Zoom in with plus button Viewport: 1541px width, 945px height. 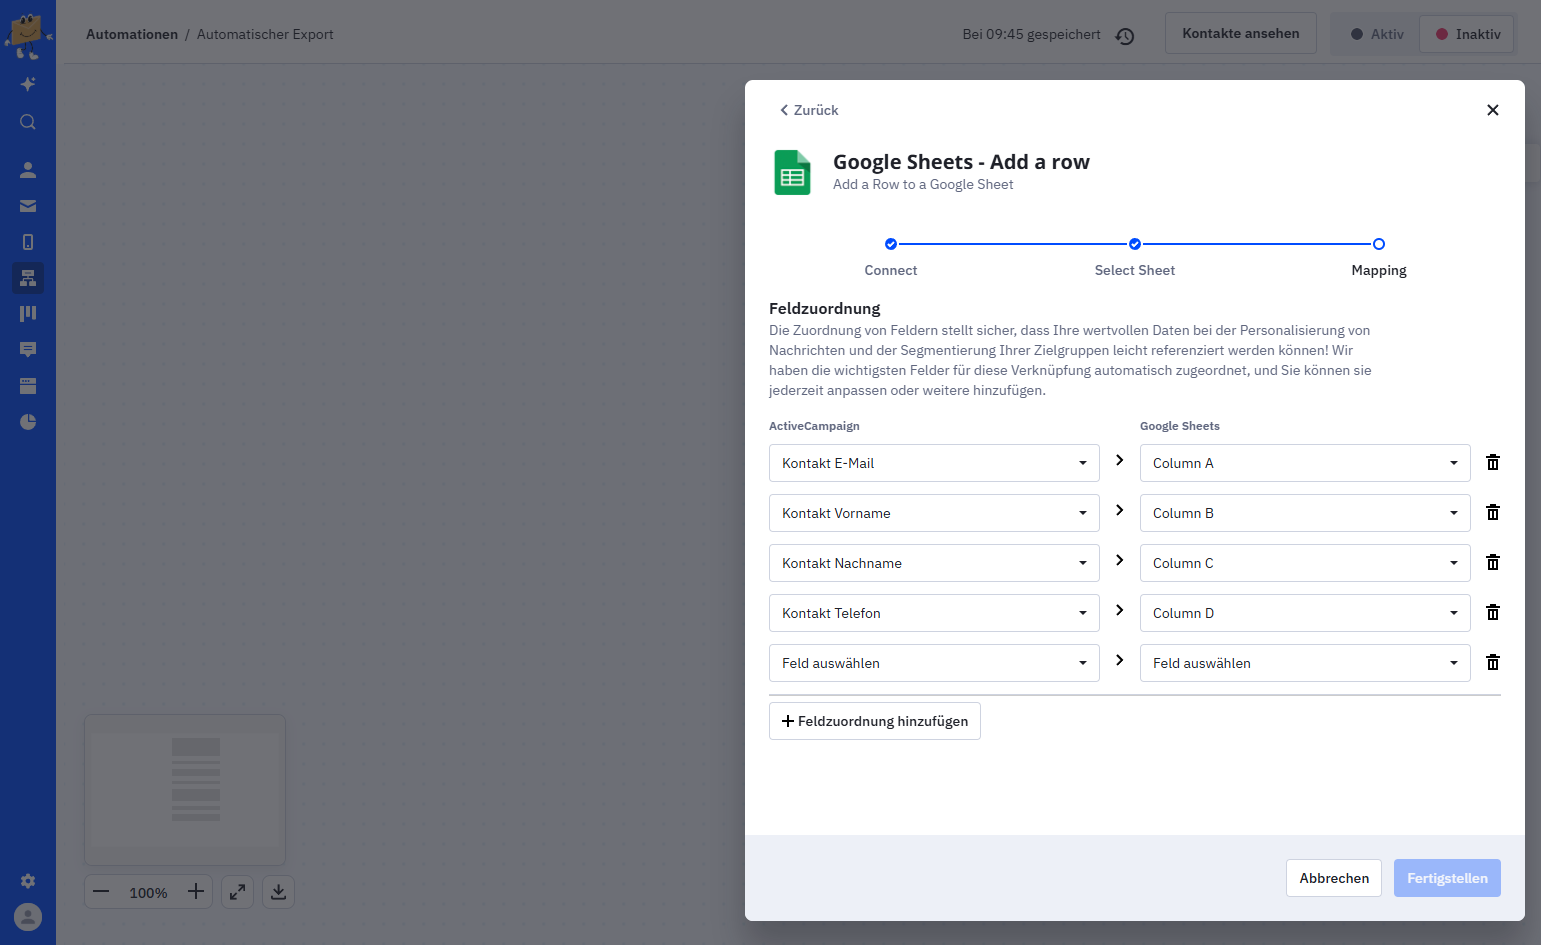196,892
